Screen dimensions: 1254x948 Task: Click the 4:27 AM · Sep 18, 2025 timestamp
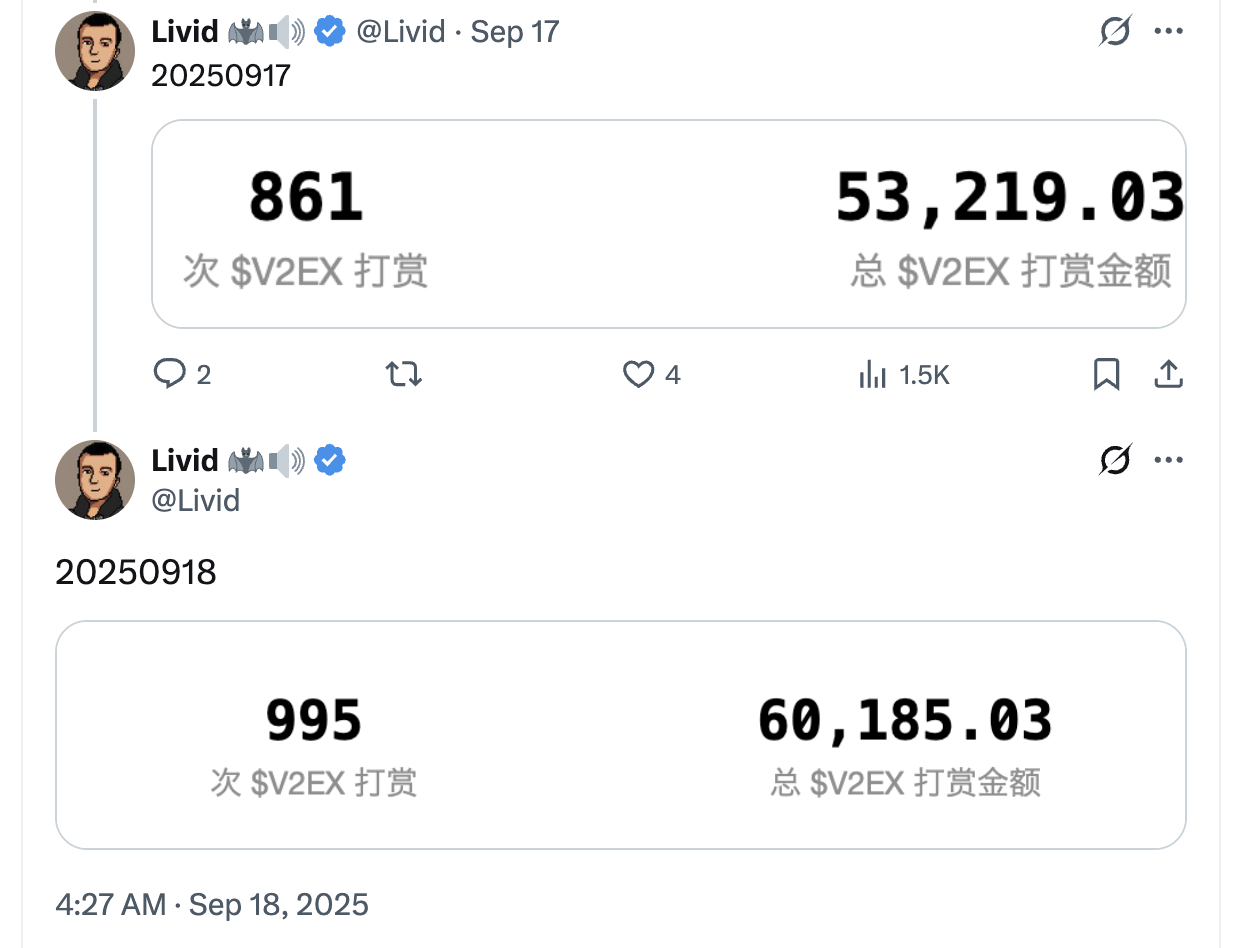pos(212,905)
